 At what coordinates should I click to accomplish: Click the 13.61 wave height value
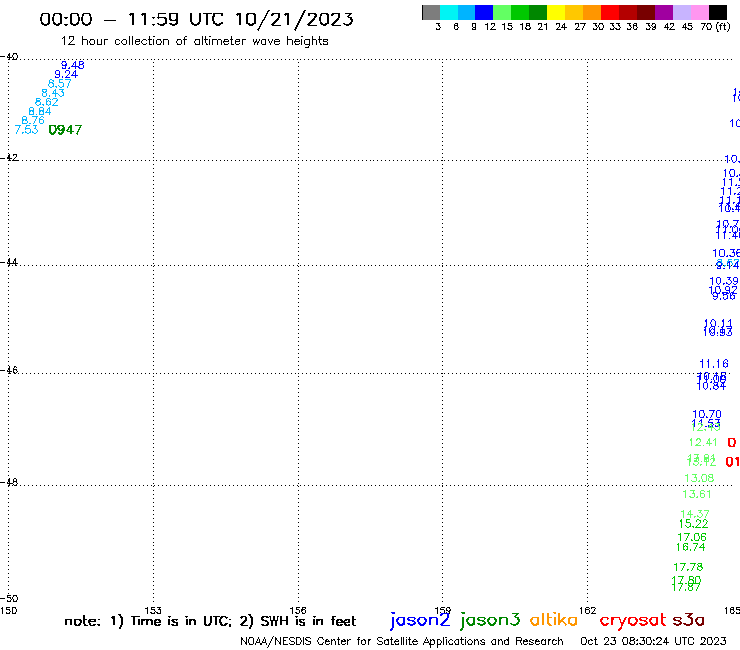[x=697, y=494]
